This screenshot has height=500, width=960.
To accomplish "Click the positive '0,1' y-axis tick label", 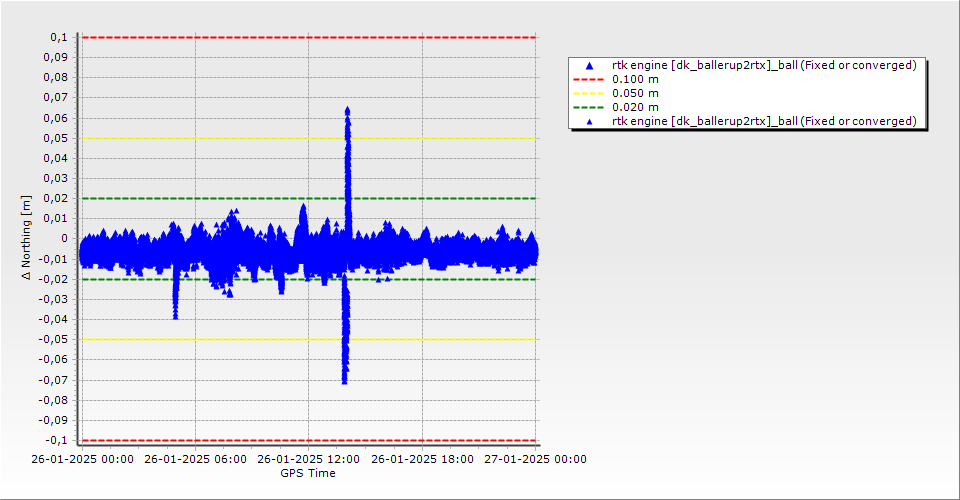I will [x=59, y=37].
